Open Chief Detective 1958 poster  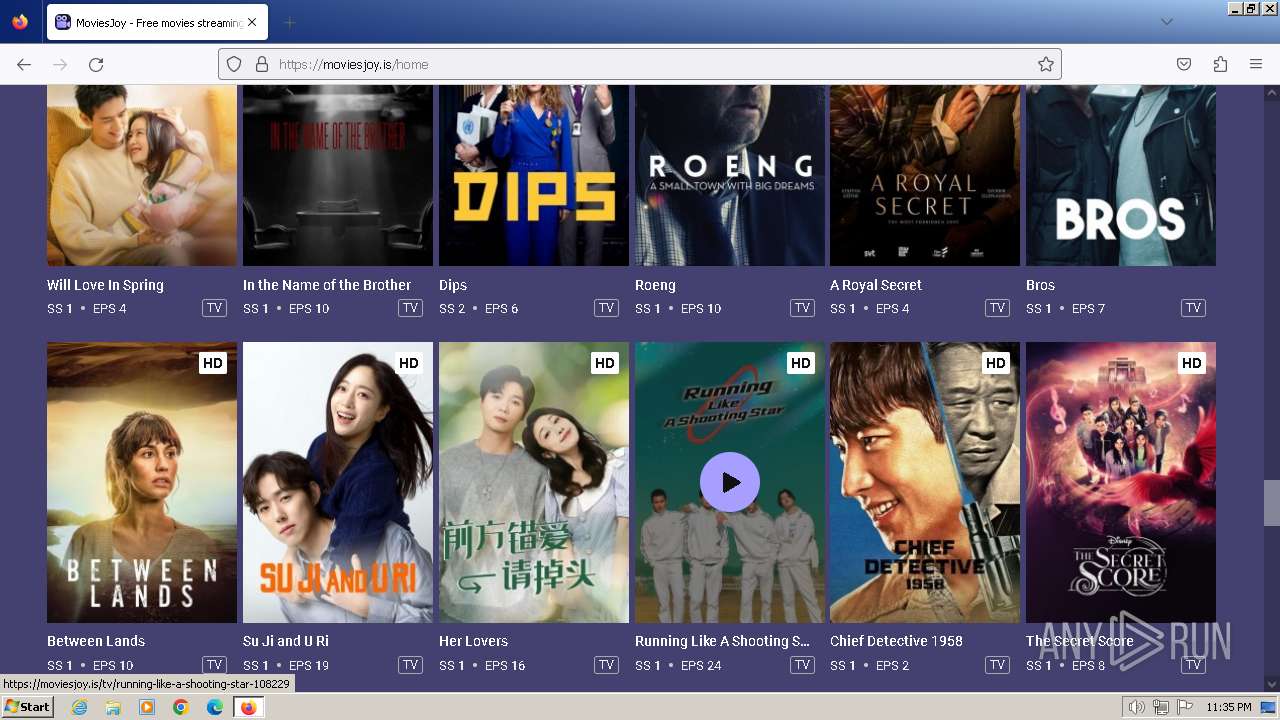pos(925,482)
